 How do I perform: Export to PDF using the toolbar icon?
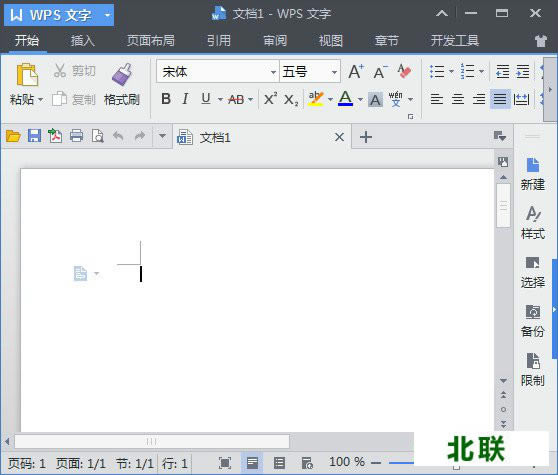point(55,136)
